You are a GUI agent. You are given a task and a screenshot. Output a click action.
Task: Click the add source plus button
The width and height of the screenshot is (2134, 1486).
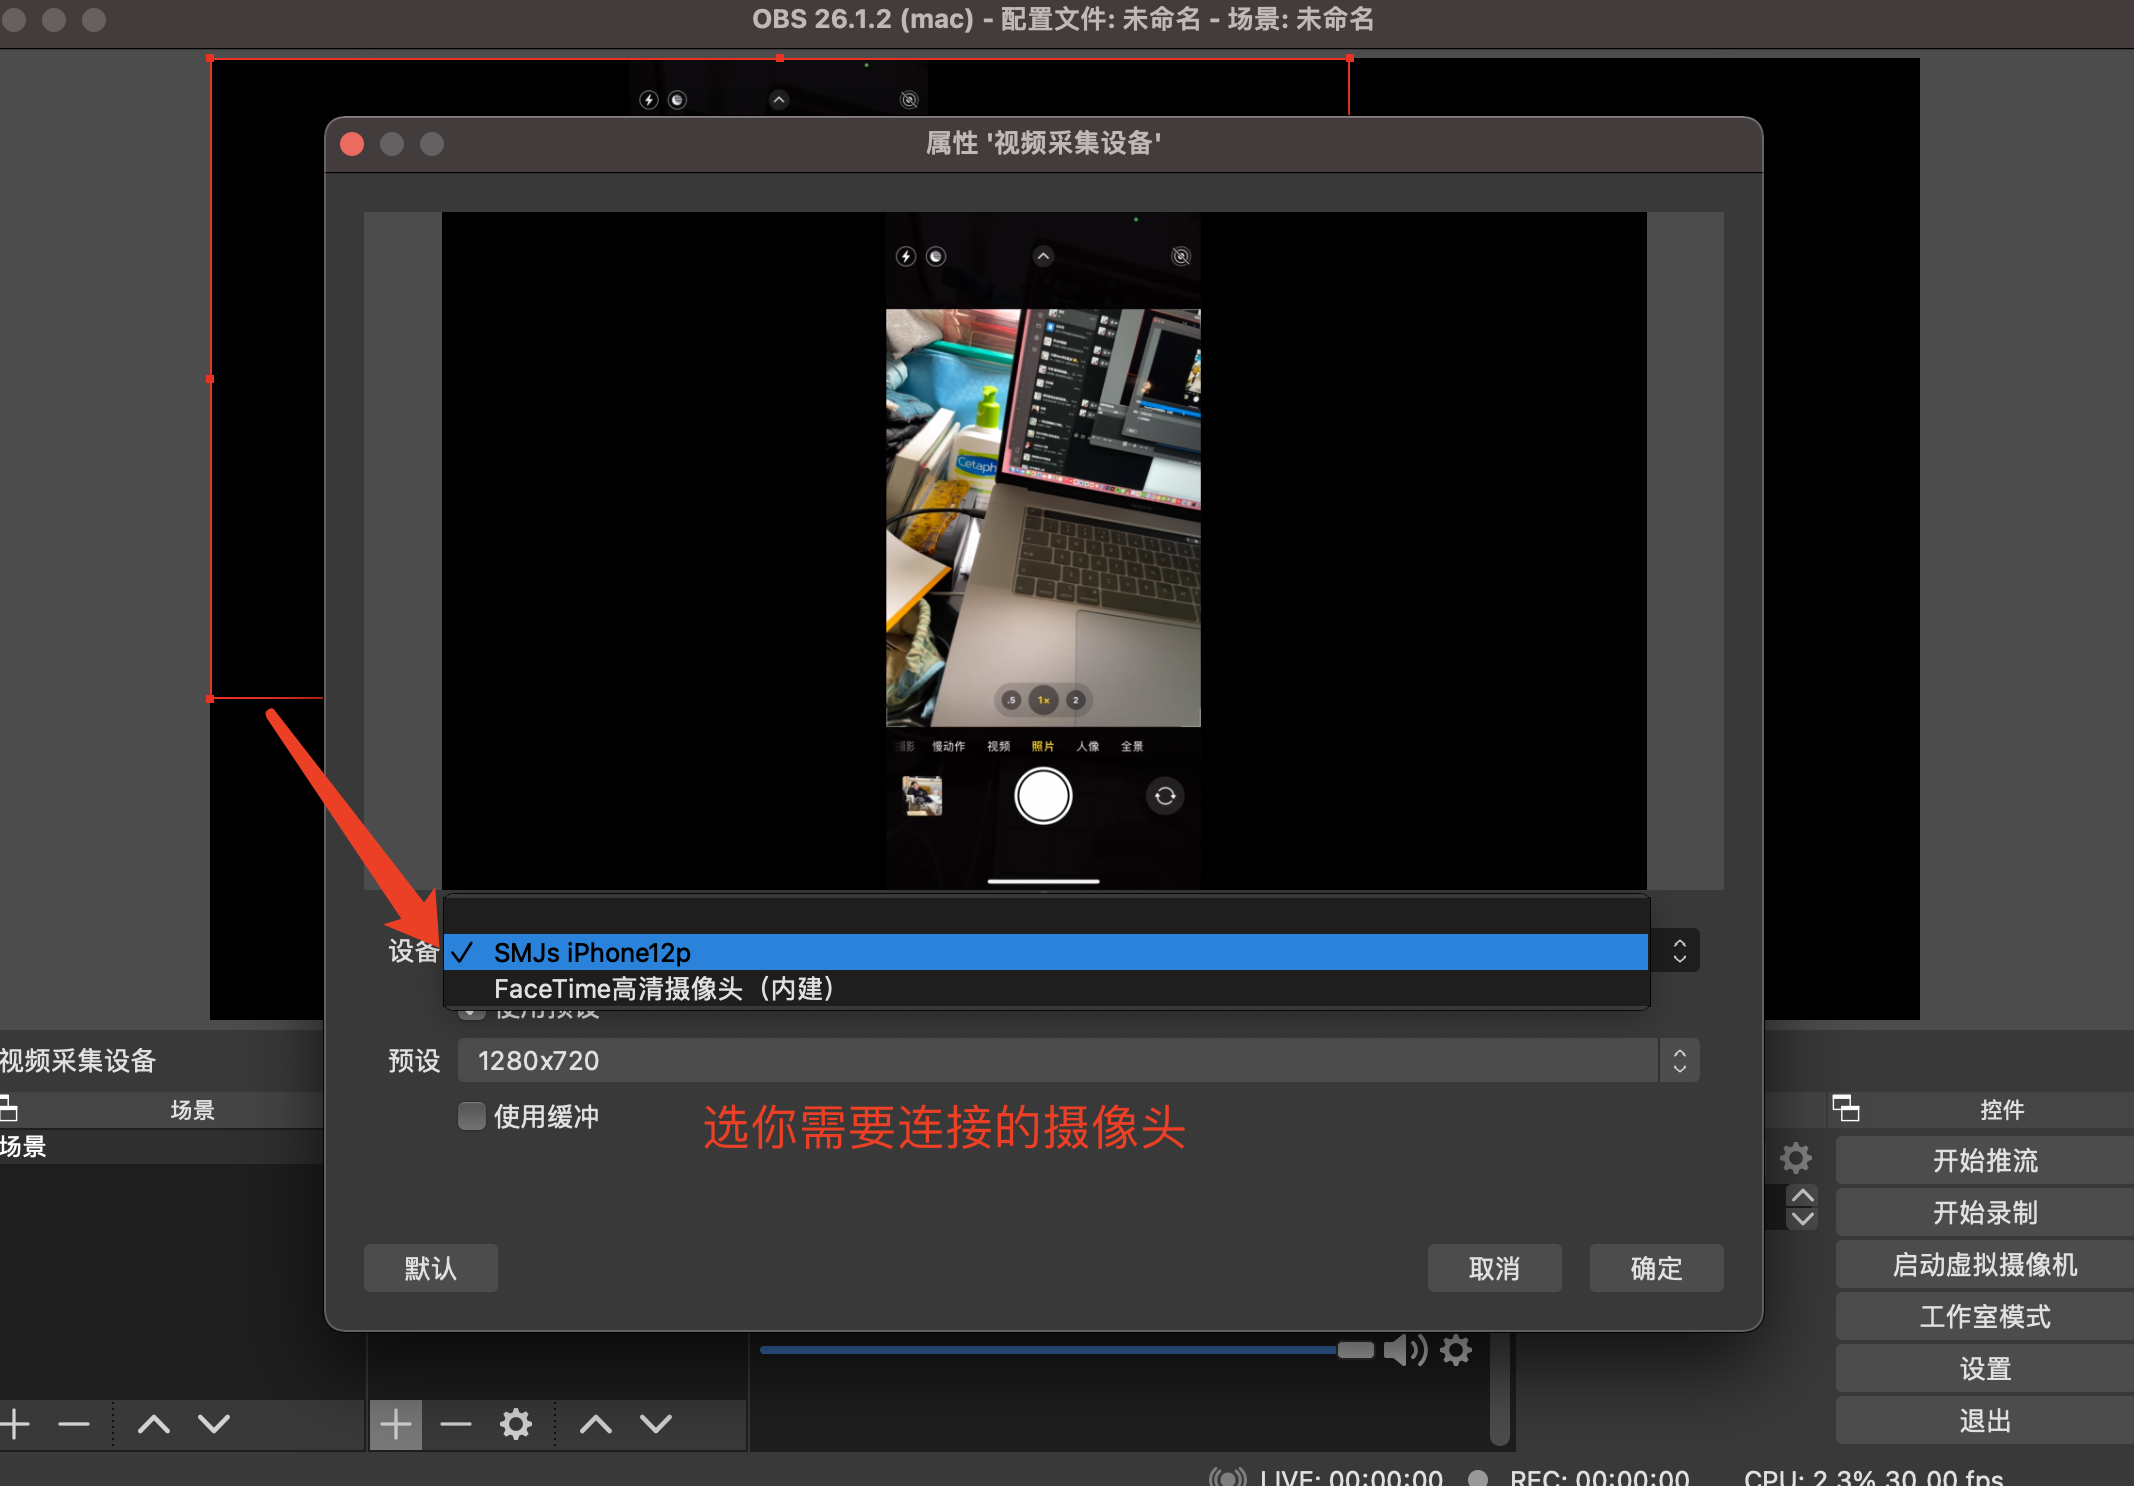point(396,1424)
